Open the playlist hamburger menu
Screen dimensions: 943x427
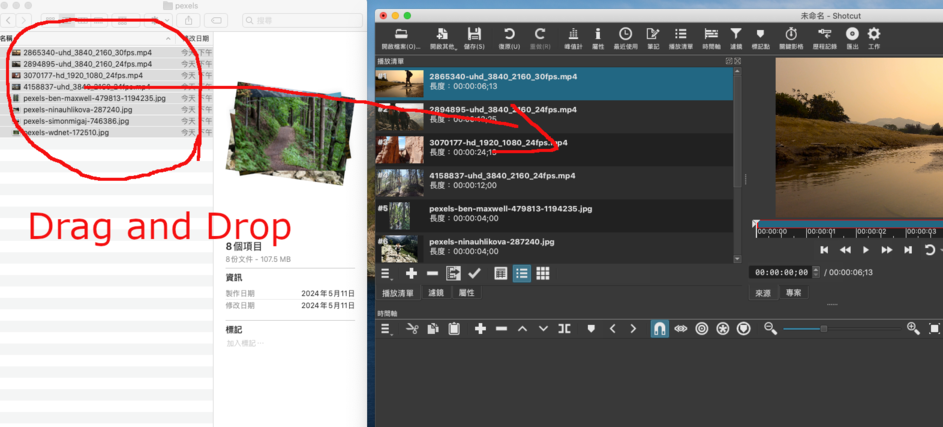(386, 273)
